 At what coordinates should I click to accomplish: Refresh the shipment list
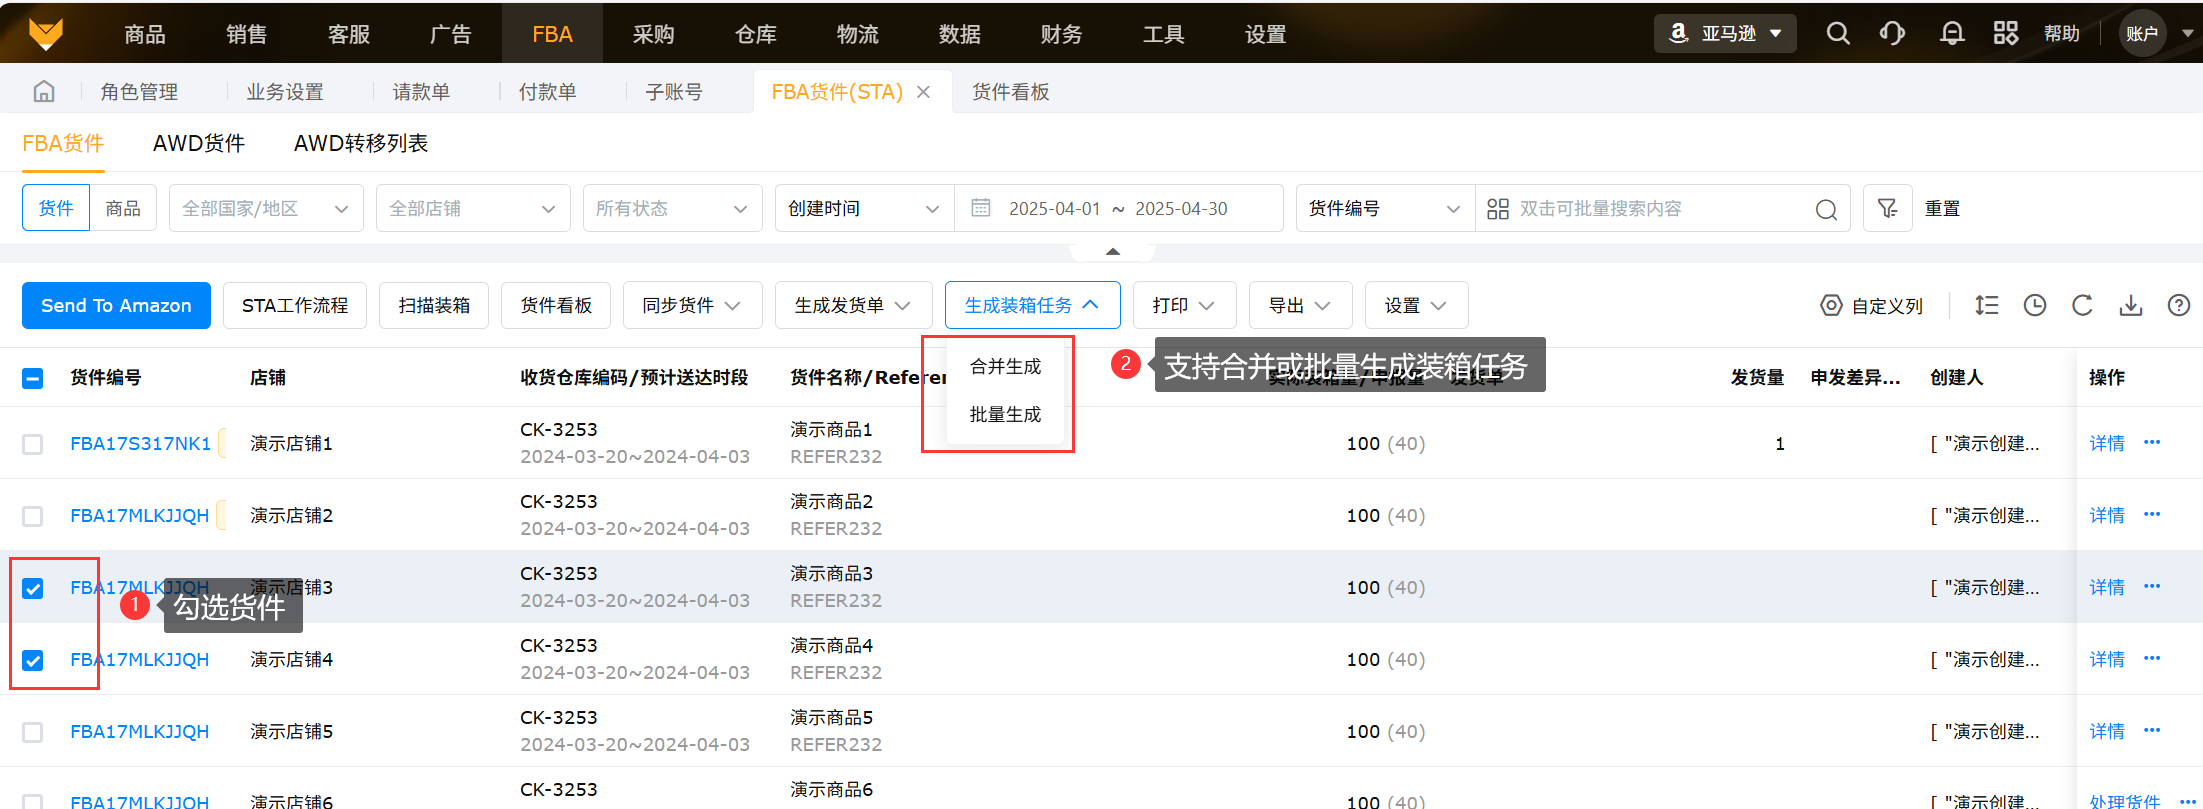point(2082,306)
